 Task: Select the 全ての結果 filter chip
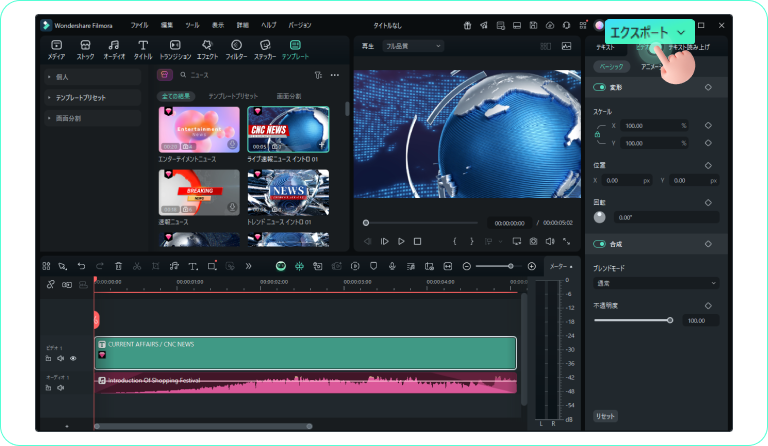point(176,96)
